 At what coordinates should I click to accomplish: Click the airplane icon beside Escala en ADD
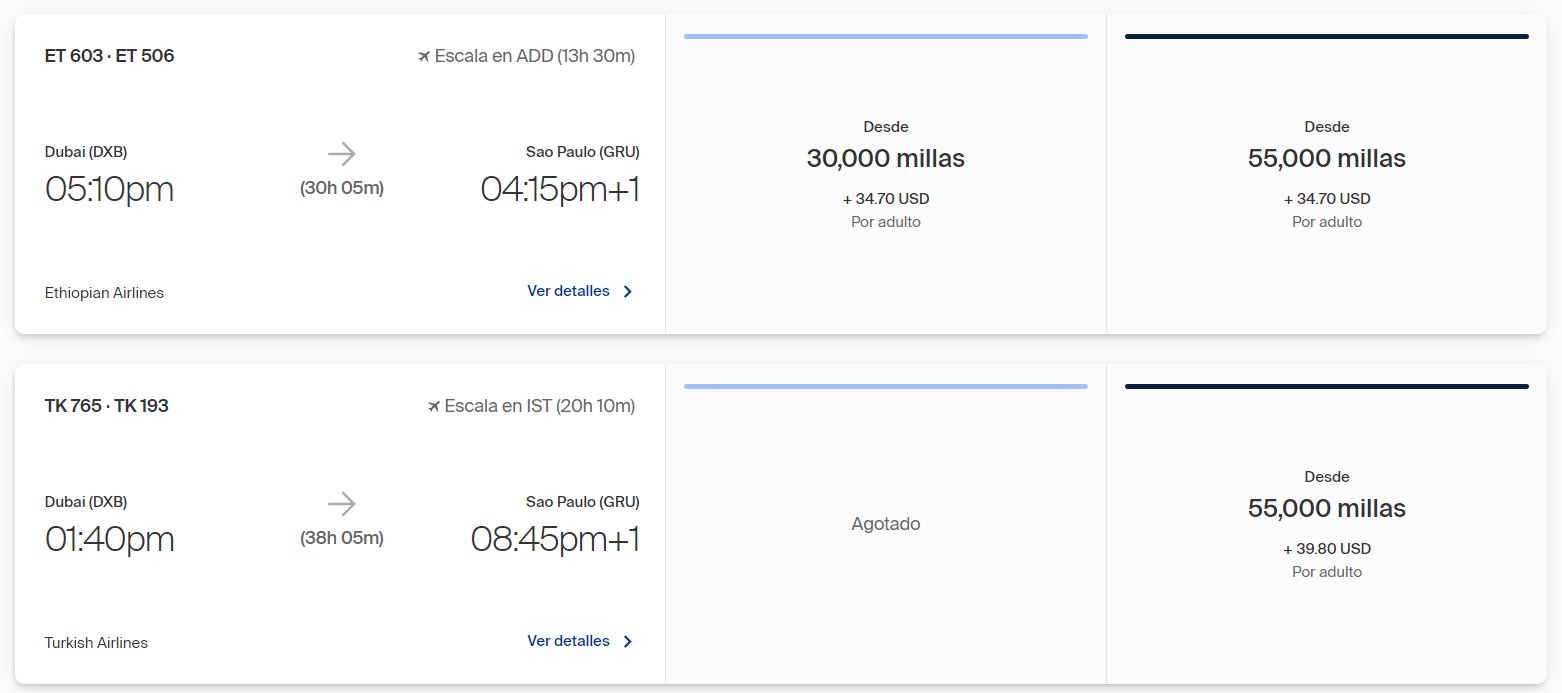[424, 56]
